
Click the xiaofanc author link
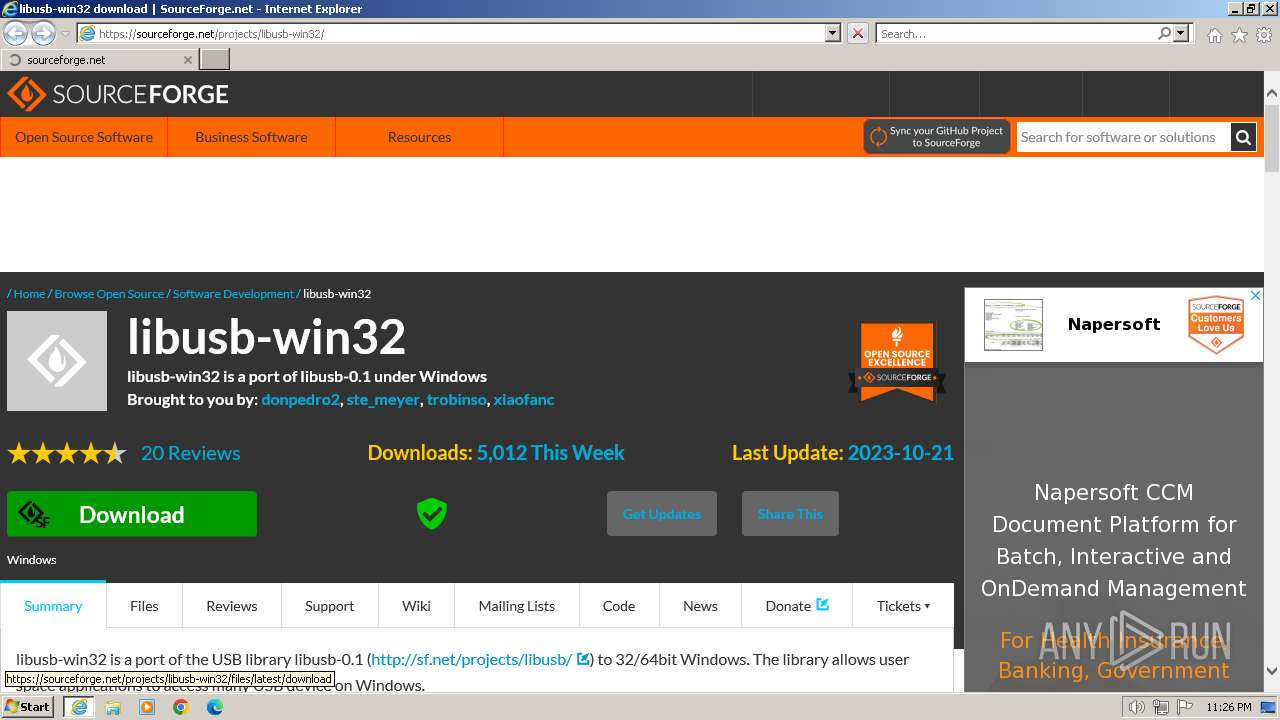(x=524, y=399)
